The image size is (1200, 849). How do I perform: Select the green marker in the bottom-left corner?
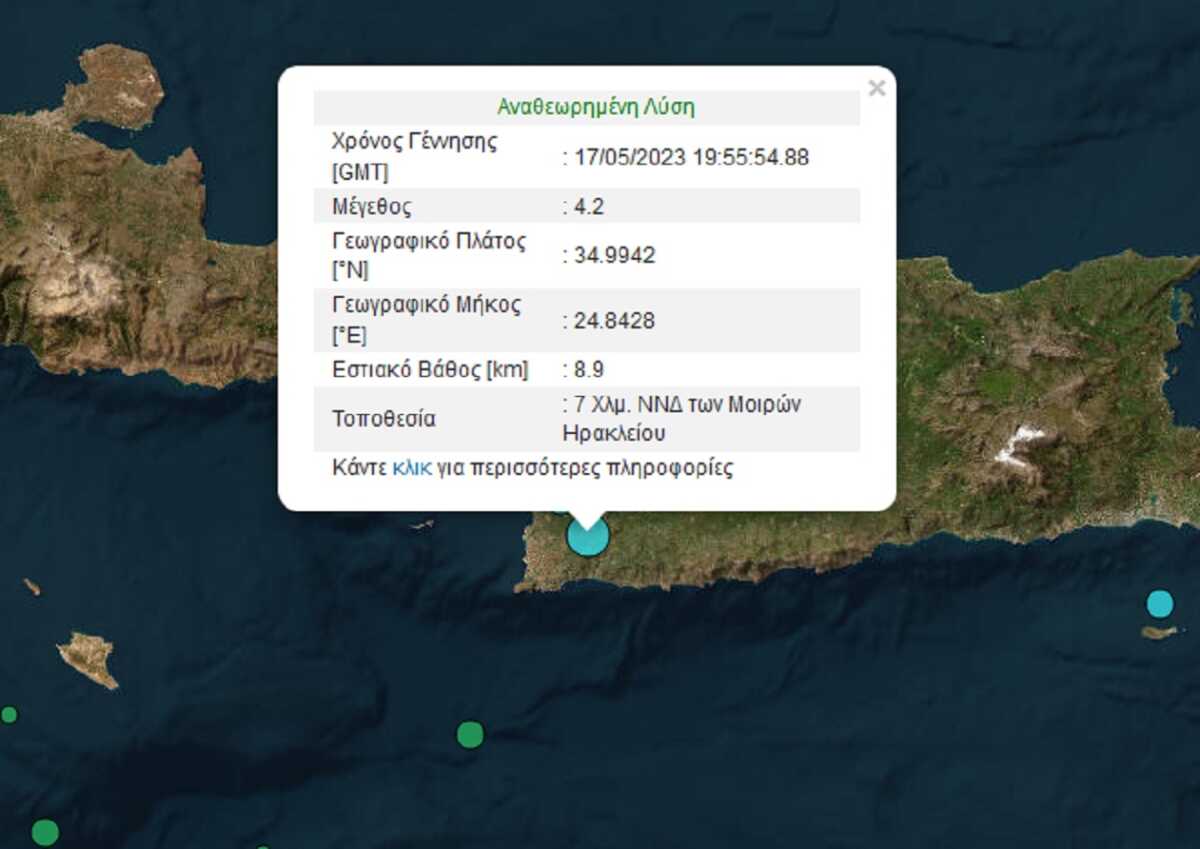coord(45,832)
